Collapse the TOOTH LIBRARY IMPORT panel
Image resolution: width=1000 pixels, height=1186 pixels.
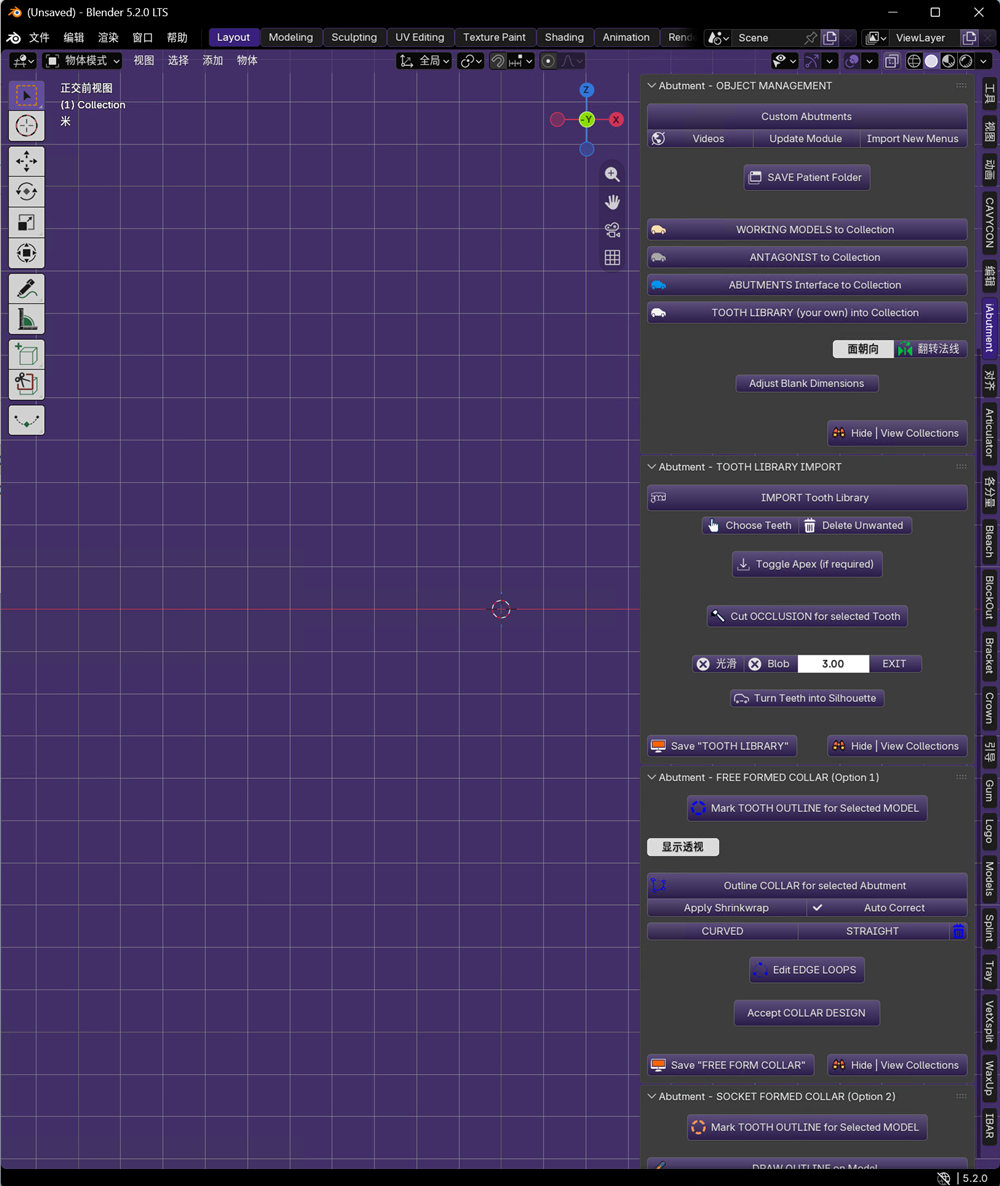[651, 467]
